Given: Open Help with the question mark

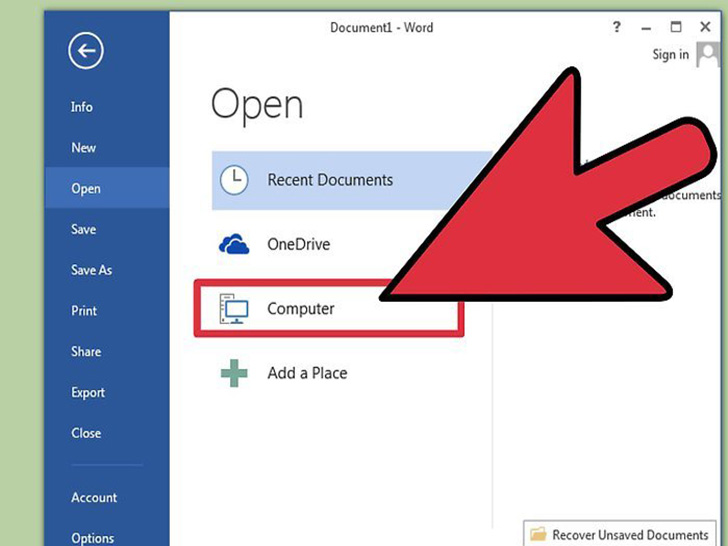Looking at the screenshot, I should (x=617, y=27).
